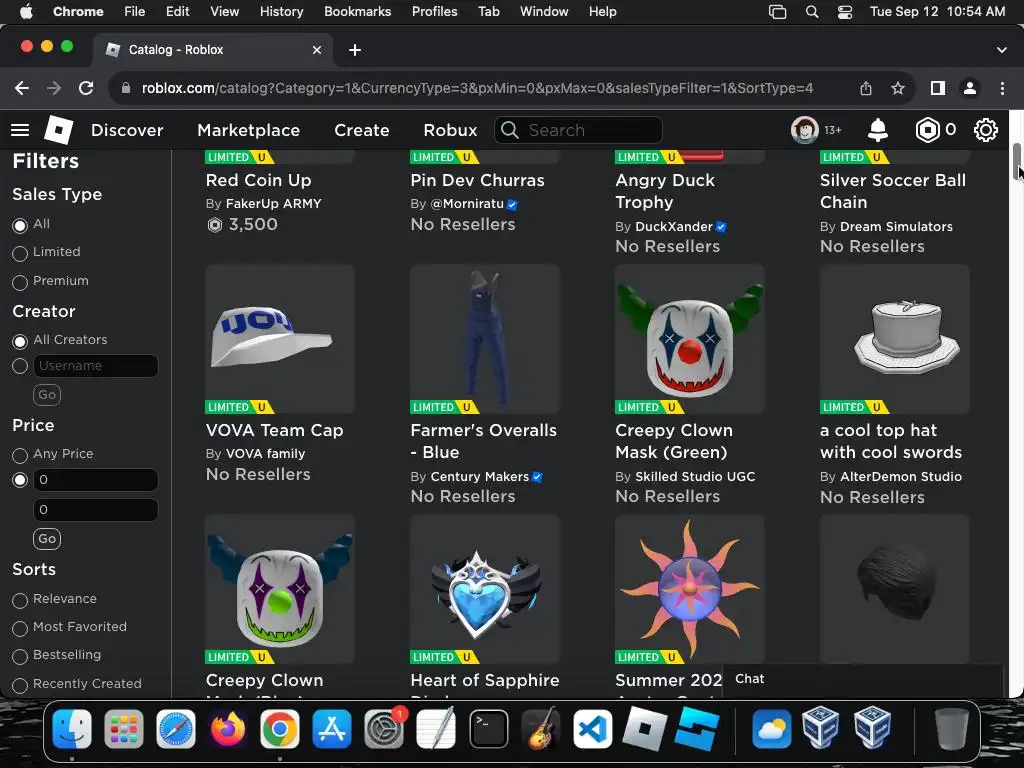Viewport: 1024px width, 768px height.
Task: Open the VOVA Team Cap title
Action: [x=274, y=430]
